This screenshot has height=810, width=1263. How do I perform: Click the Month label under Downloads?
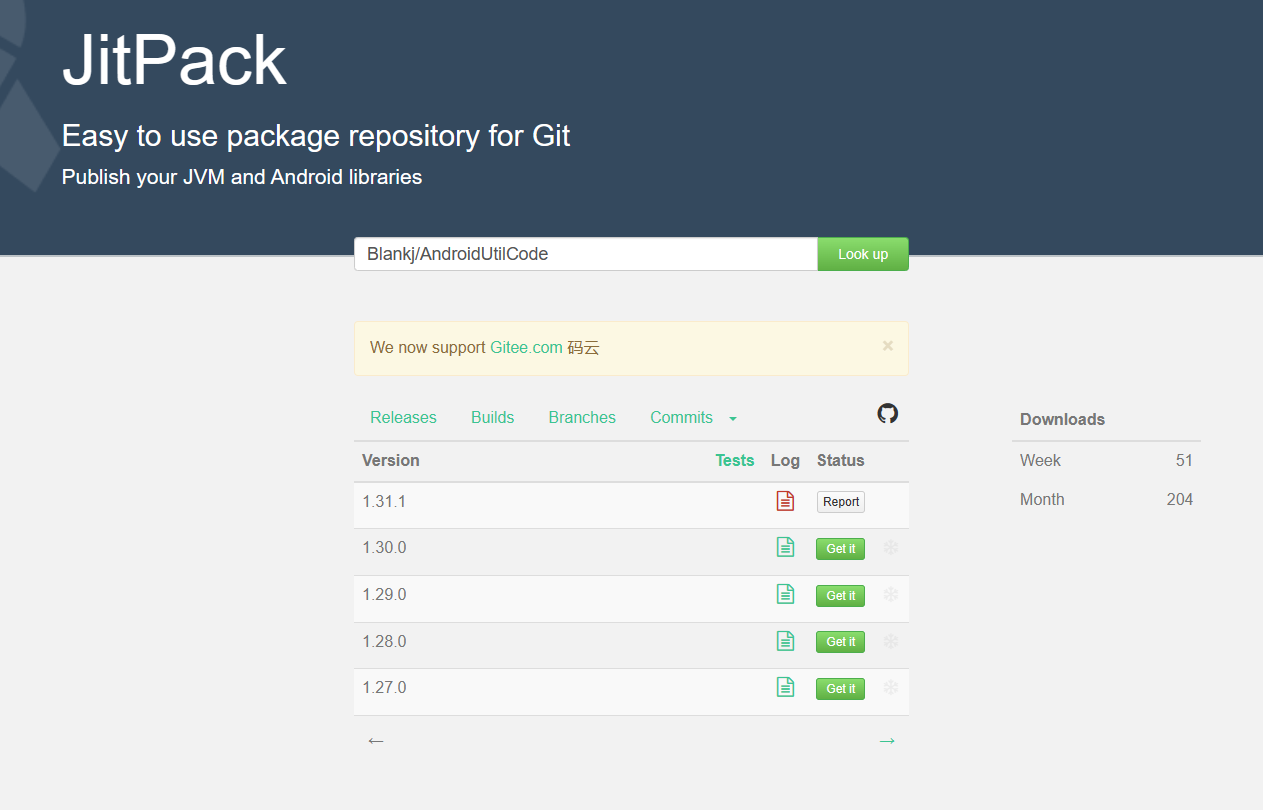coord(1042,499)
